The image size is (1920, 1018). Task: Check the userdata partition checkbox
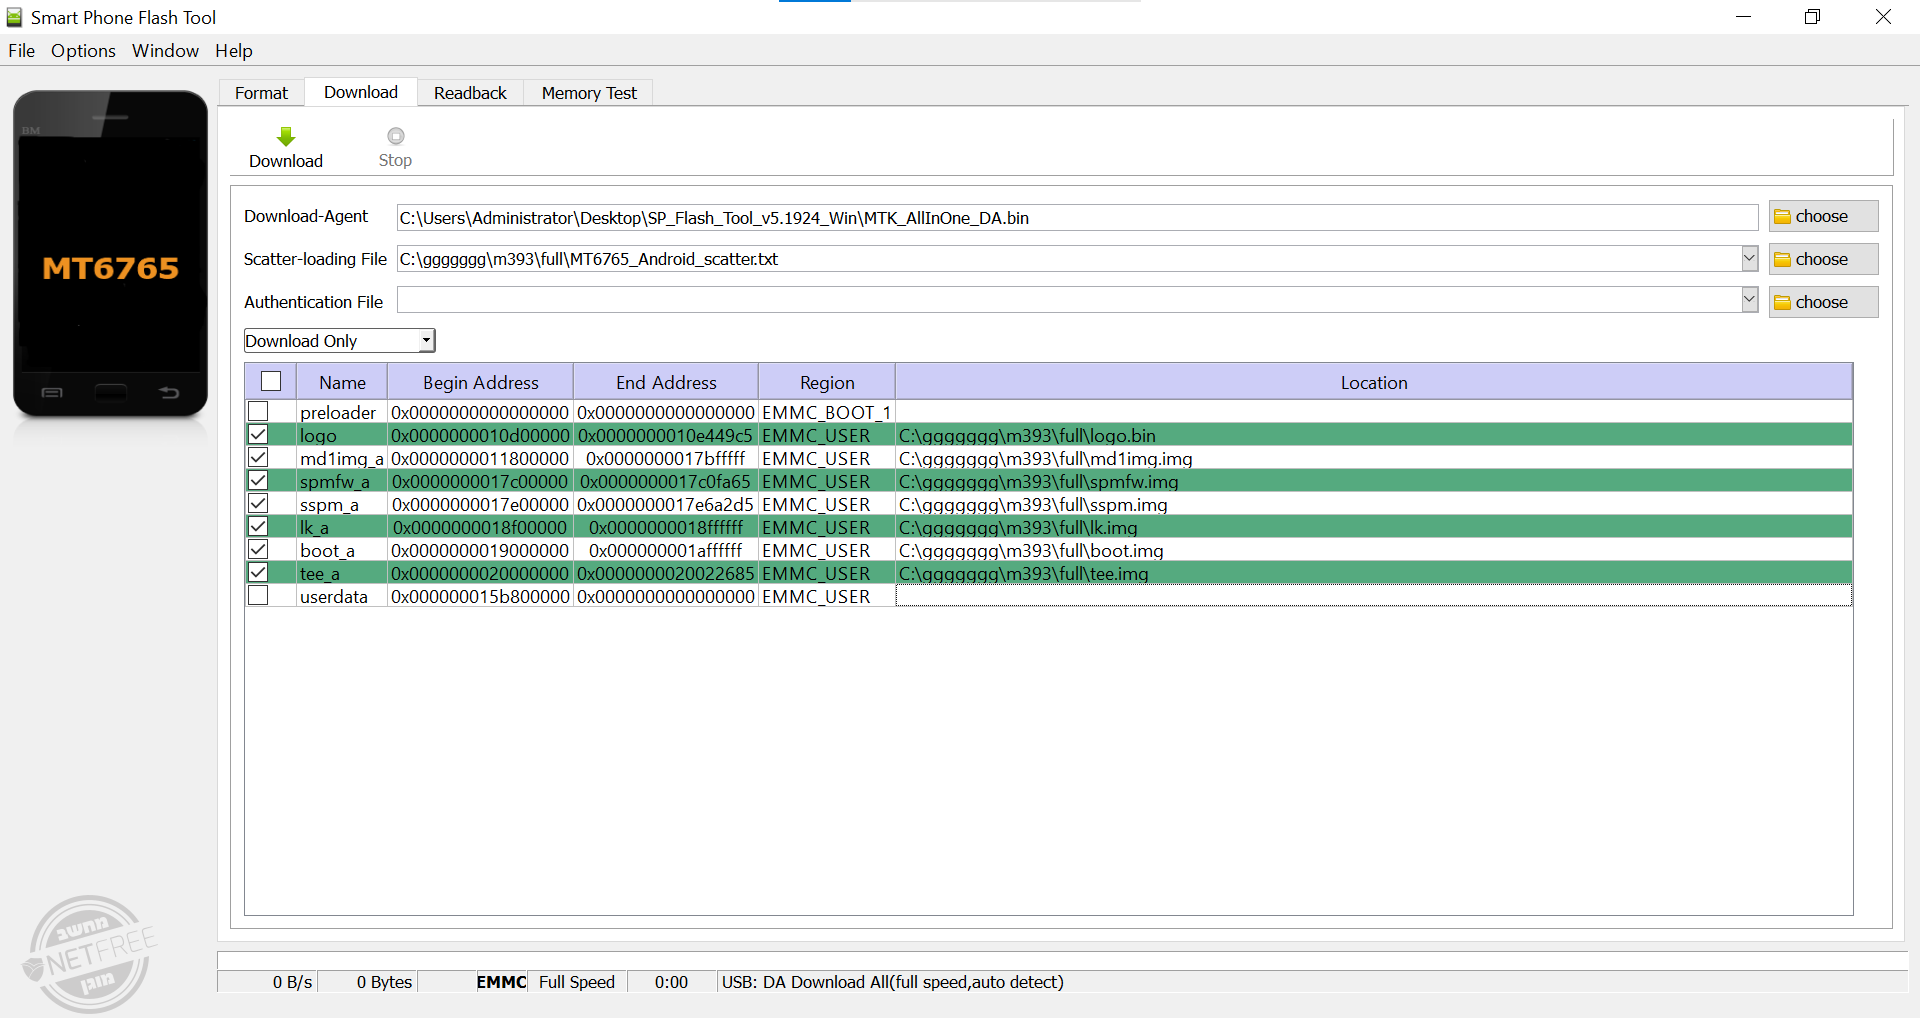(259, 596)
